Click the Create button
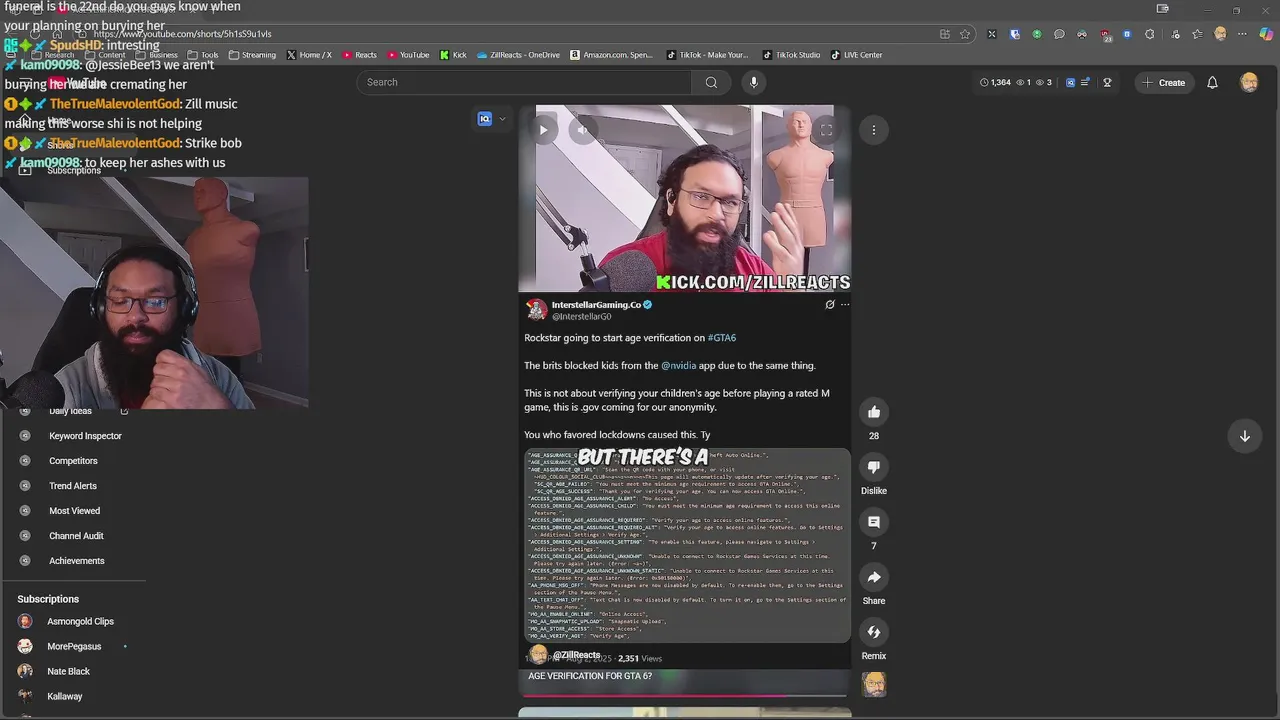This screenshot has height=720, width=1280. coord(1164,82)
